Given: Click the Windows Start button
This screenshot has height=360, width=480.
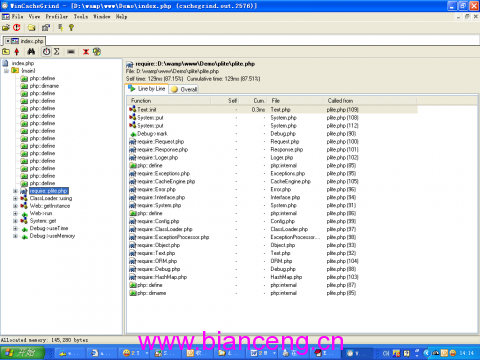Looking at the screenshot, I should (22, 353).
